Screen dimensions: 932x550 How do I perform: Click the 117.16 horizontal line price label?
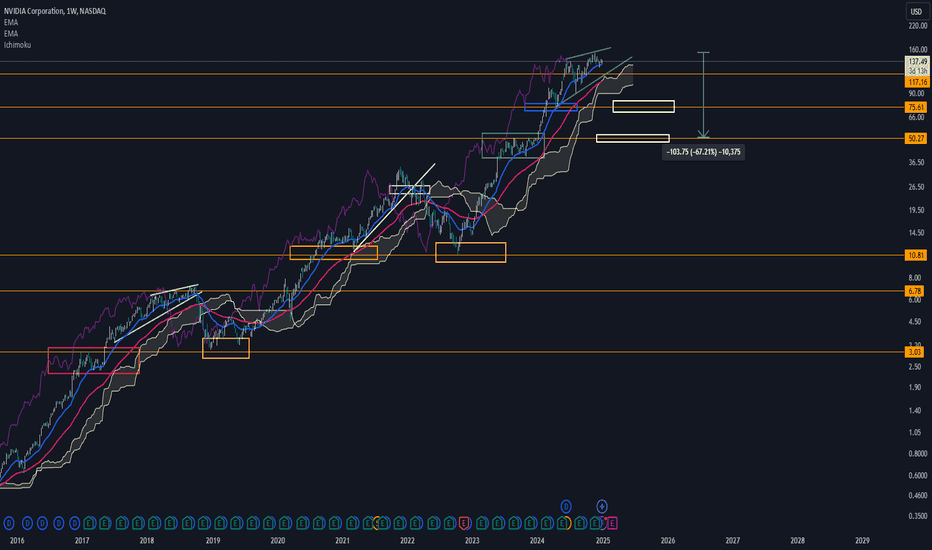(917, 82)
